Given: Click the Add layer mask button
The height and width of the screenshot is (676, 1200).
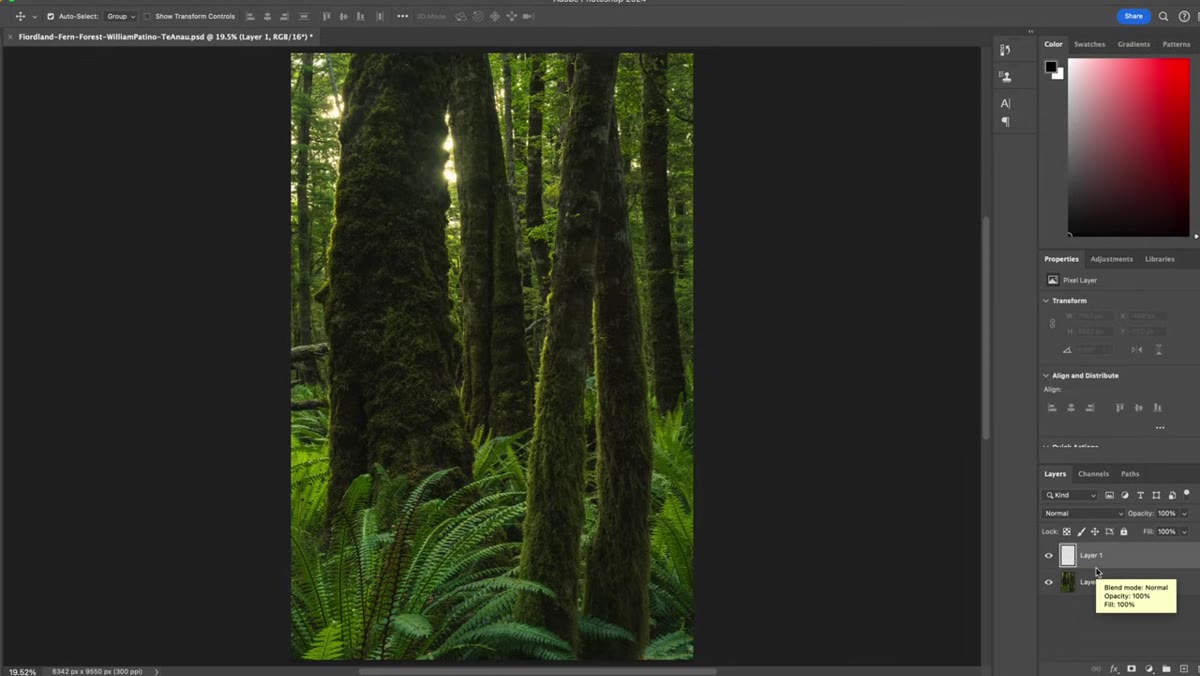Looking at the screenshot, I should (x=1131, y=668).
